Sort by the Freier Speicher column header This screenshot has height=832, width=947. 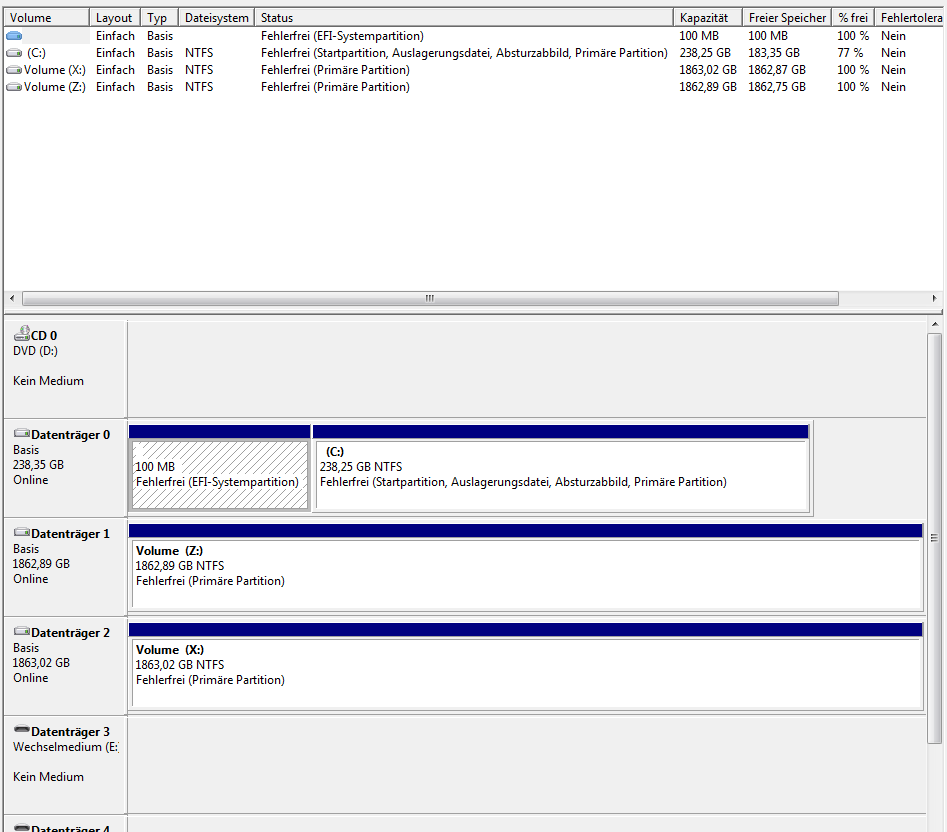(x=787, y=18)
